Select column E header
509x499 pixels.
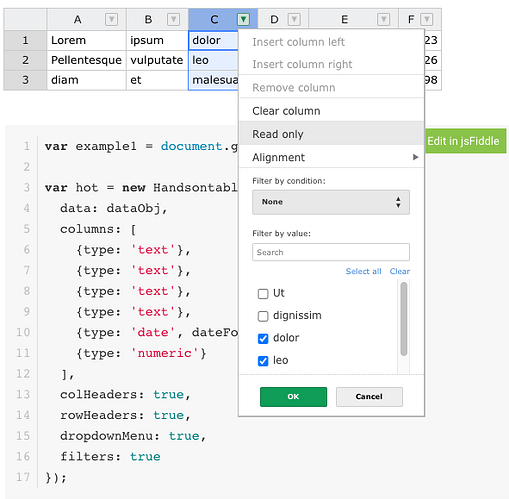(x=353, y=19)
